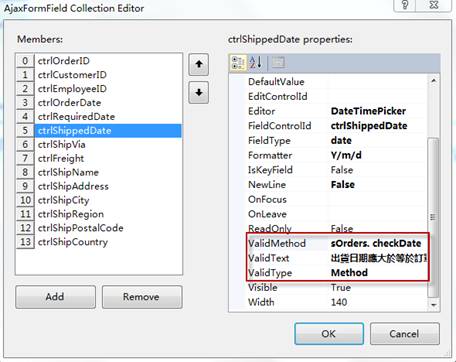
Task: Click the DefaultValue property field
Action: [337, 82]
